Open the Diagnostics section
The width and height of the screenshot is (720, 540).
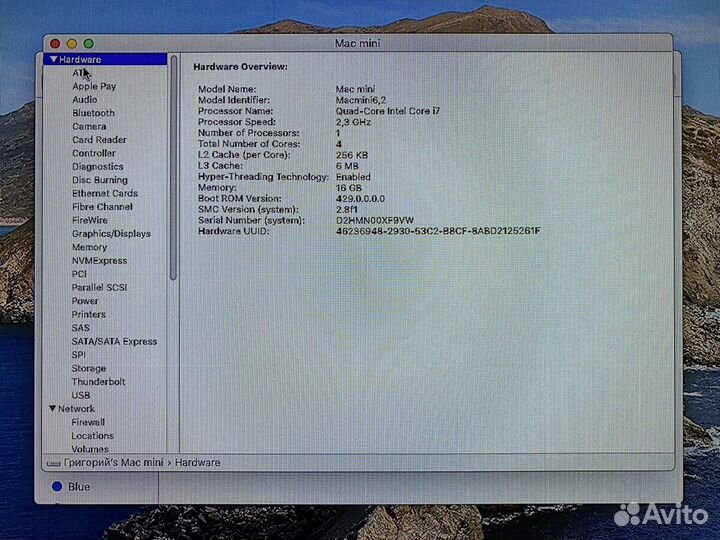pos(97,167)
